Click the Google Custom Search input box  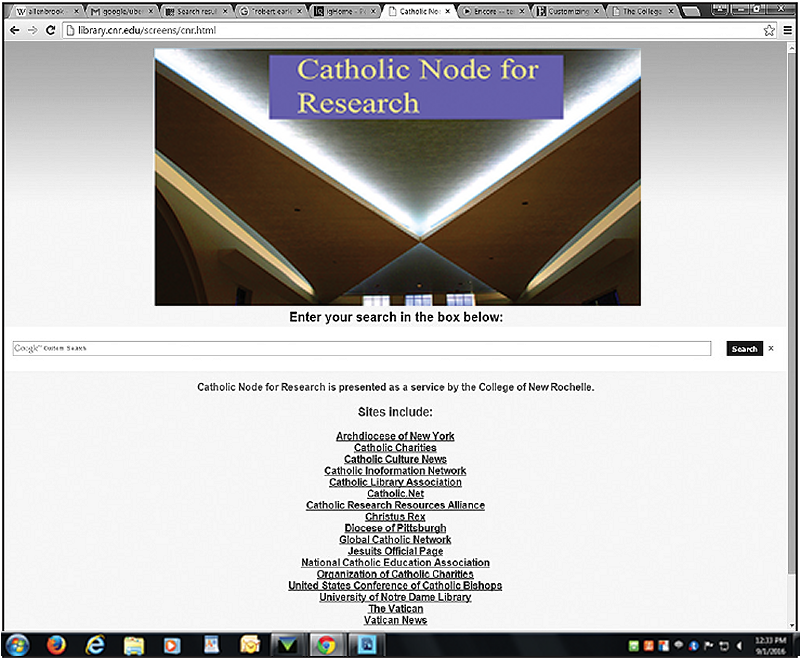coord(362,348)
